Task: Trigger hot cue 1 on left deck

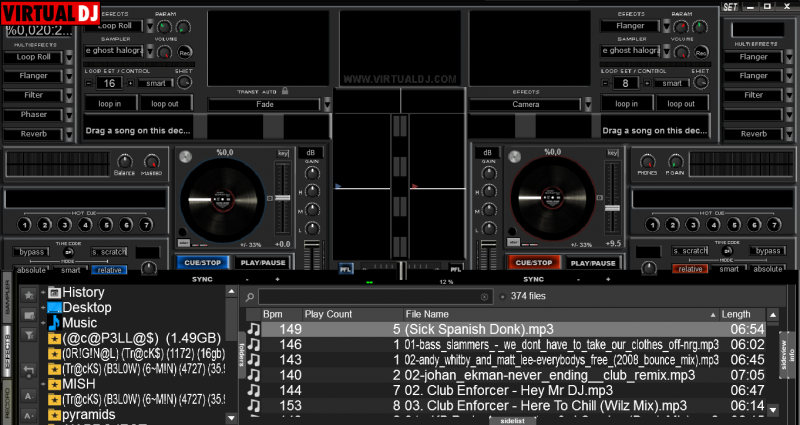Action: click(21, 225)
